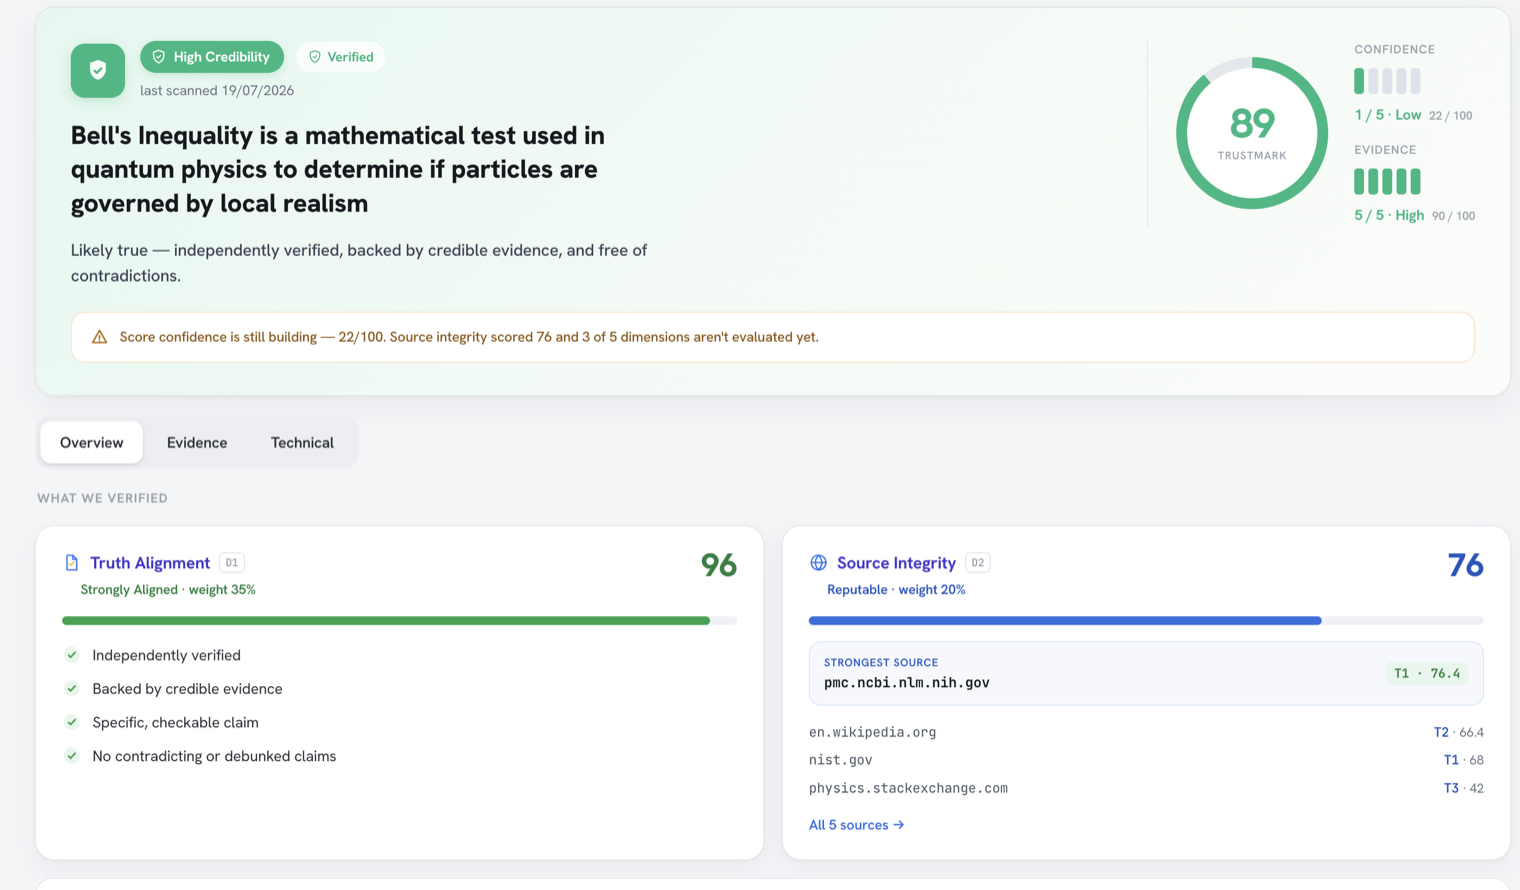1520x890 pixels.
Task: Click the green shield logo icon
Action: [98, 70]
